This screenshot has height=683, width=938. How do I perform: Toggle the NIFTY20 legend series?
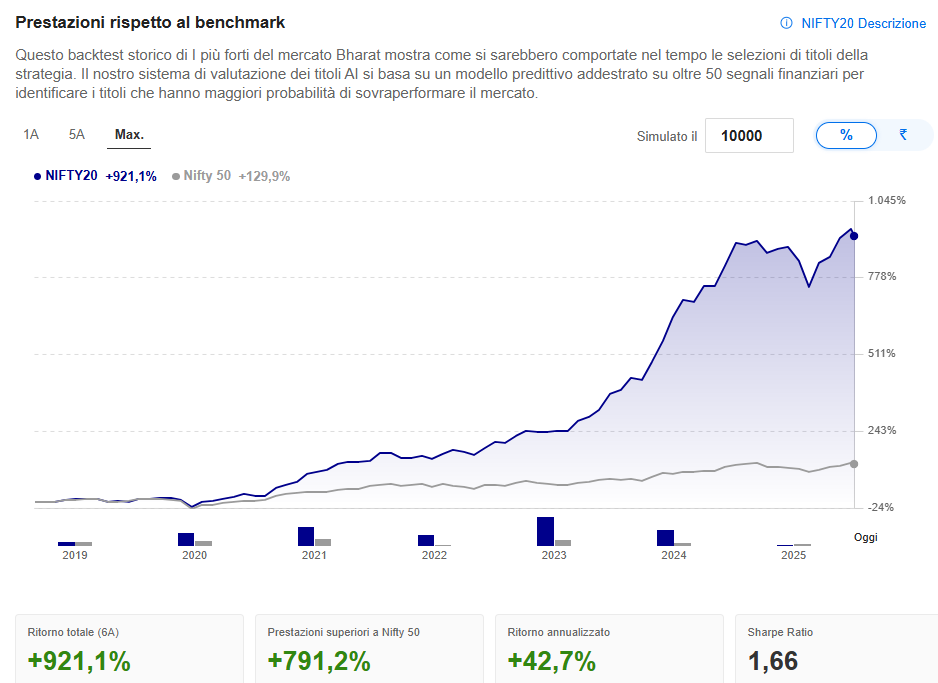(x=66, y=176)
